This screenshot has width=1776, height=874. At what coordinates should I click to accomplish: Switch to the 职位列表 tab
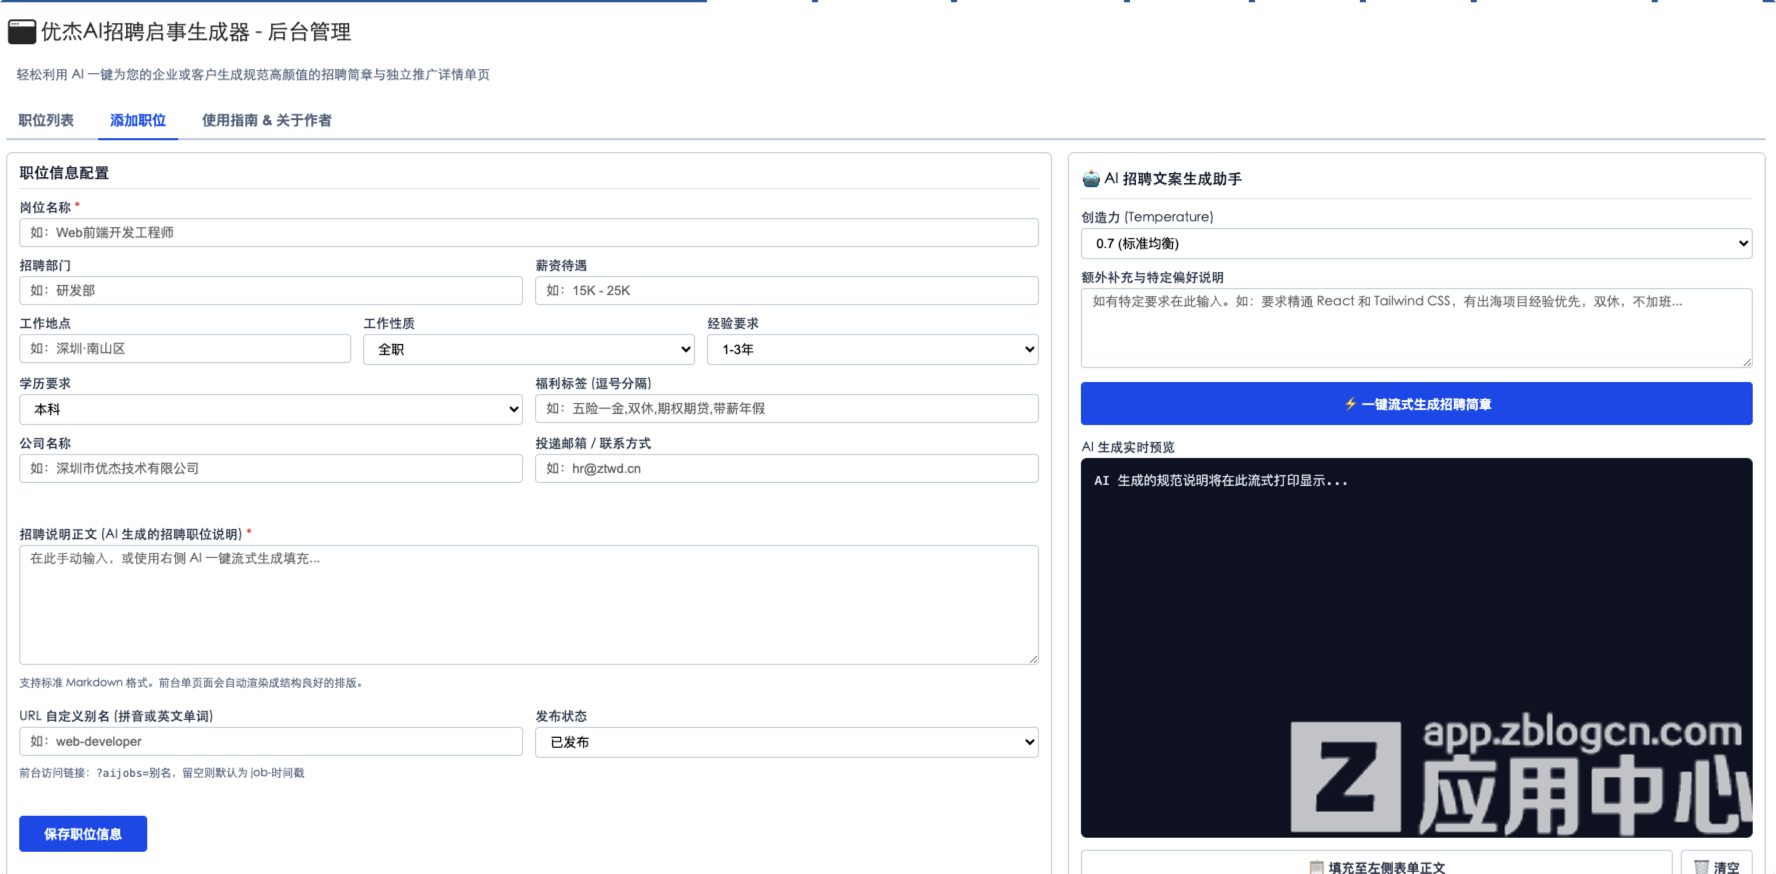coord(46,120)
